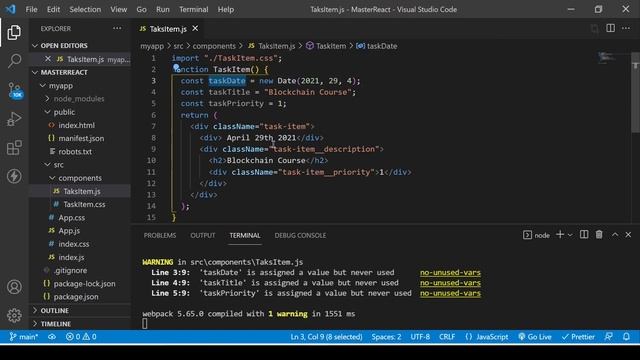Click the Go Live button
The width and height of the screenshot is (640, 360).
[x=535, y=337]
